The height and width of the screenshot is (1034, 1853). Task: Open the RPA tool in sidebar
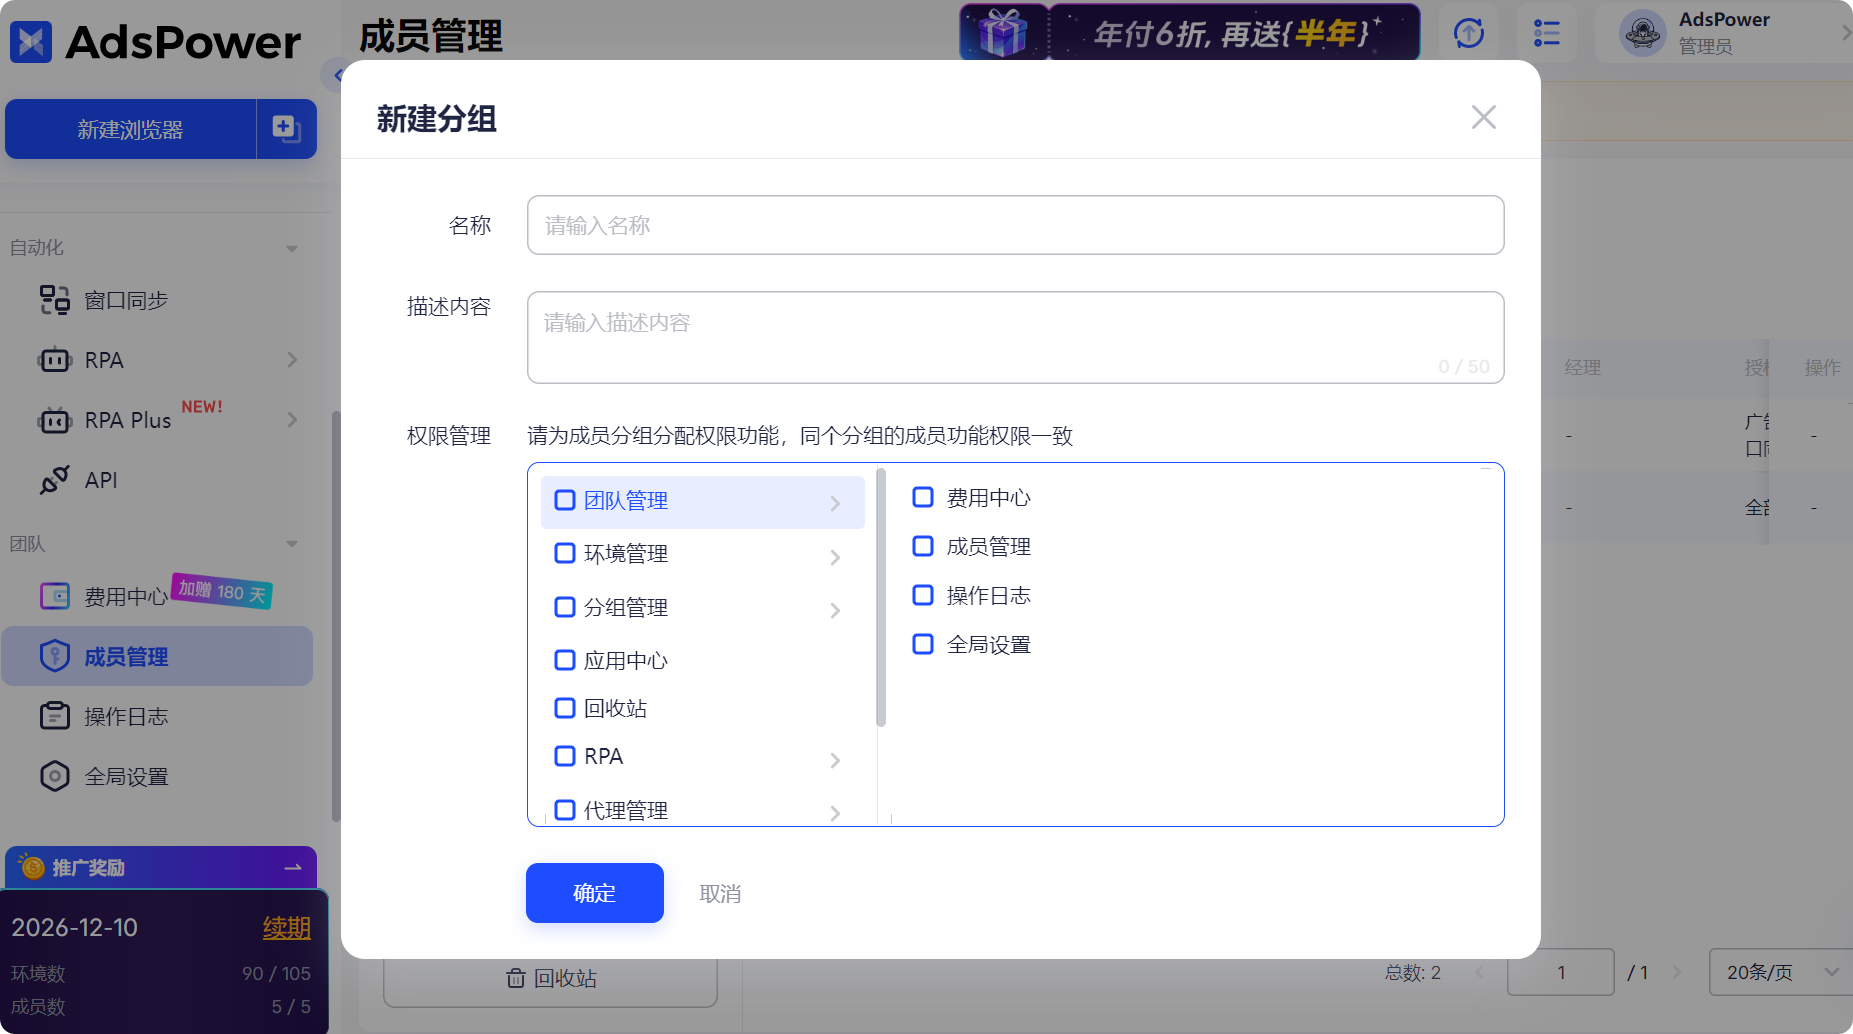pyautogui.click(x=104, y=359)
